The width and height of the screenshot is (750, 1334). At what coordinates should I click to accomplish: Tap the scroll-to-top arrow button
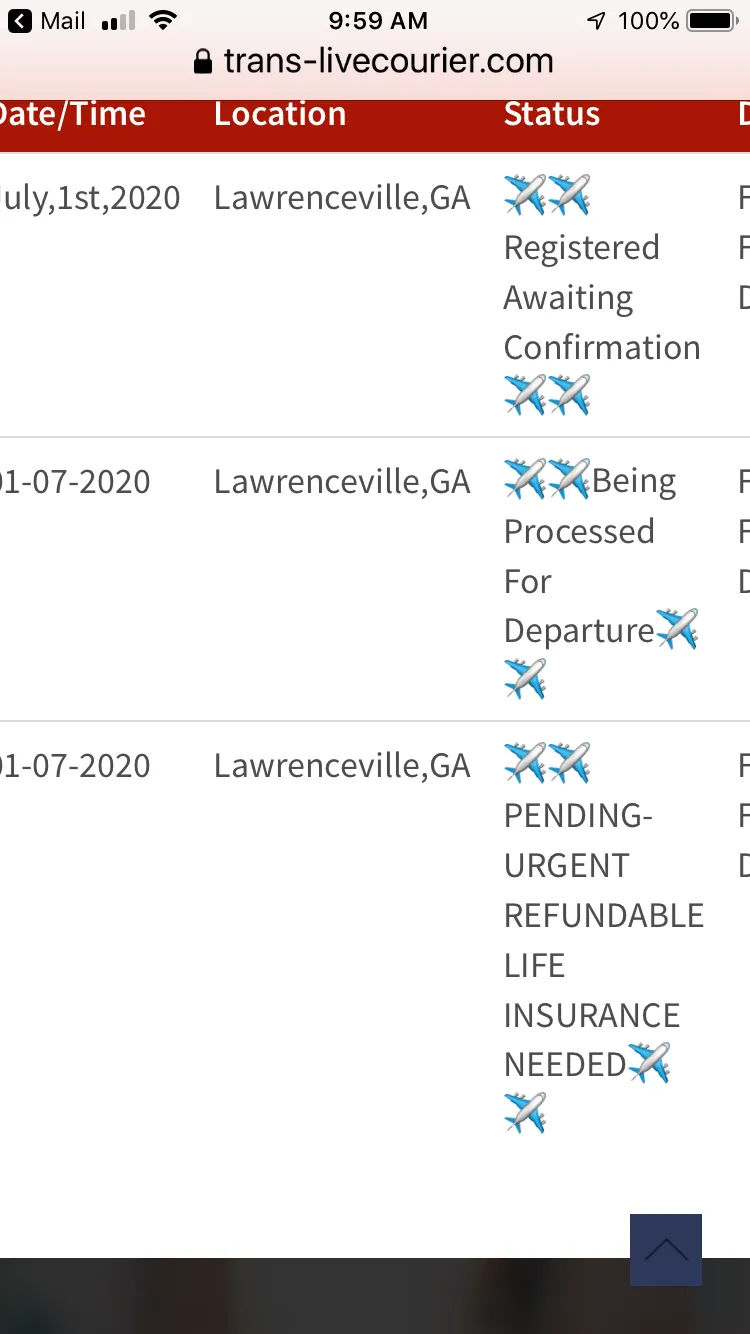(665, 1249)
